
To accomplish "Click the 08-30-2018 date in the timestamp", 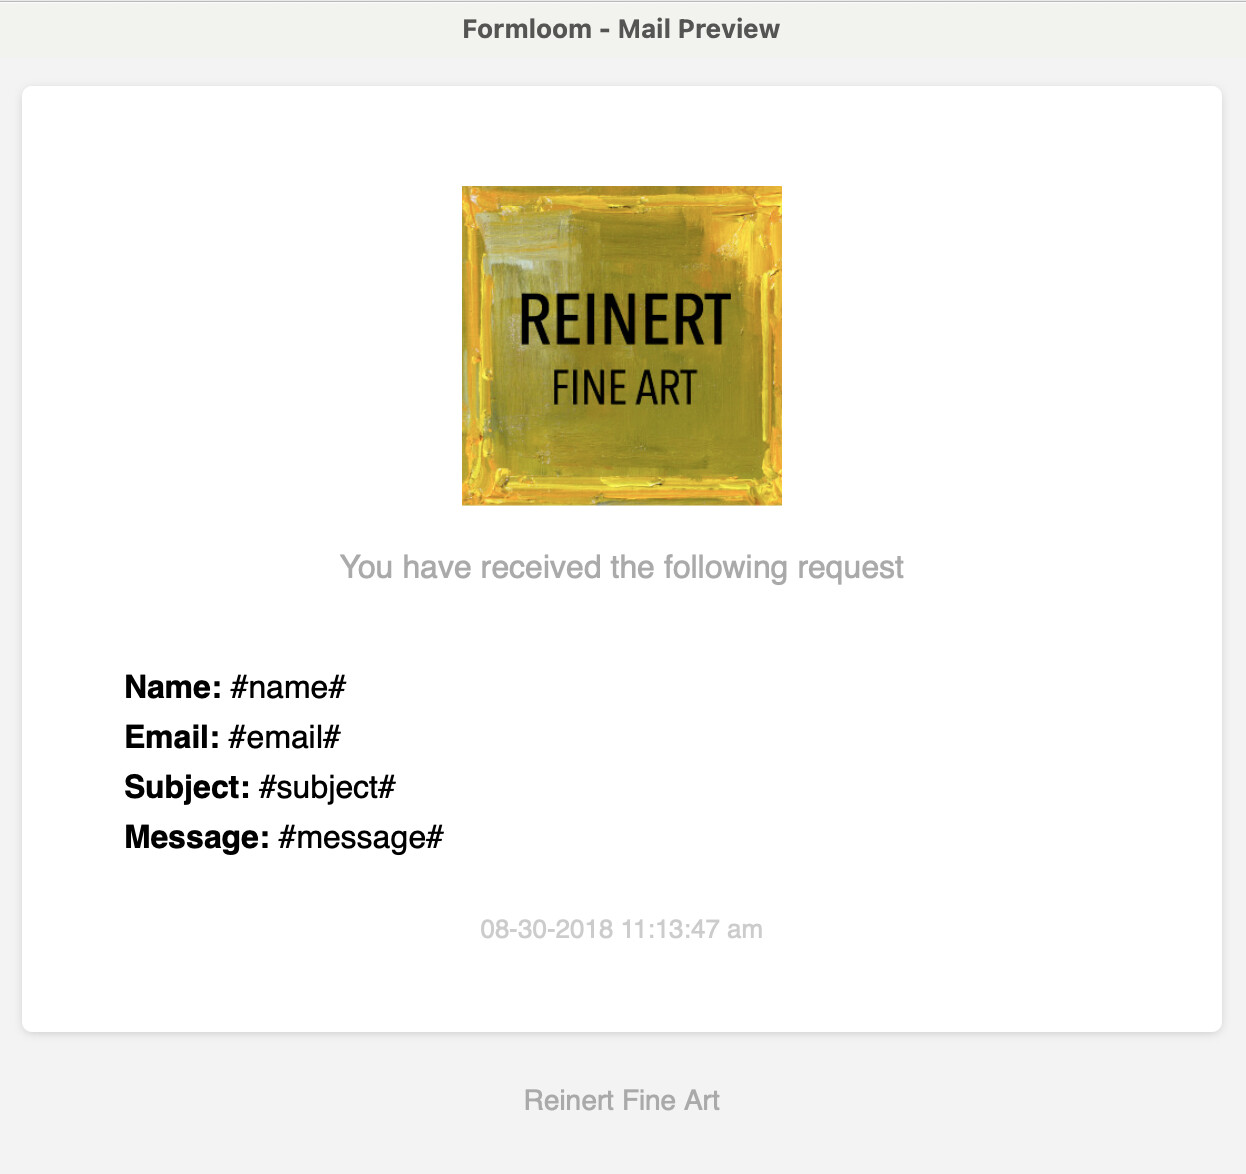I will pos(546,929).
